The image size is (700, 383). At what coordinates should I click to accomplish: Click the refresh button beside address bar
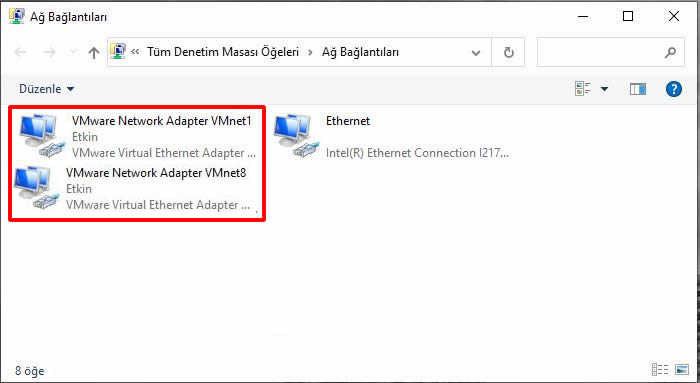pyautogui.click(x=508, y=52)
